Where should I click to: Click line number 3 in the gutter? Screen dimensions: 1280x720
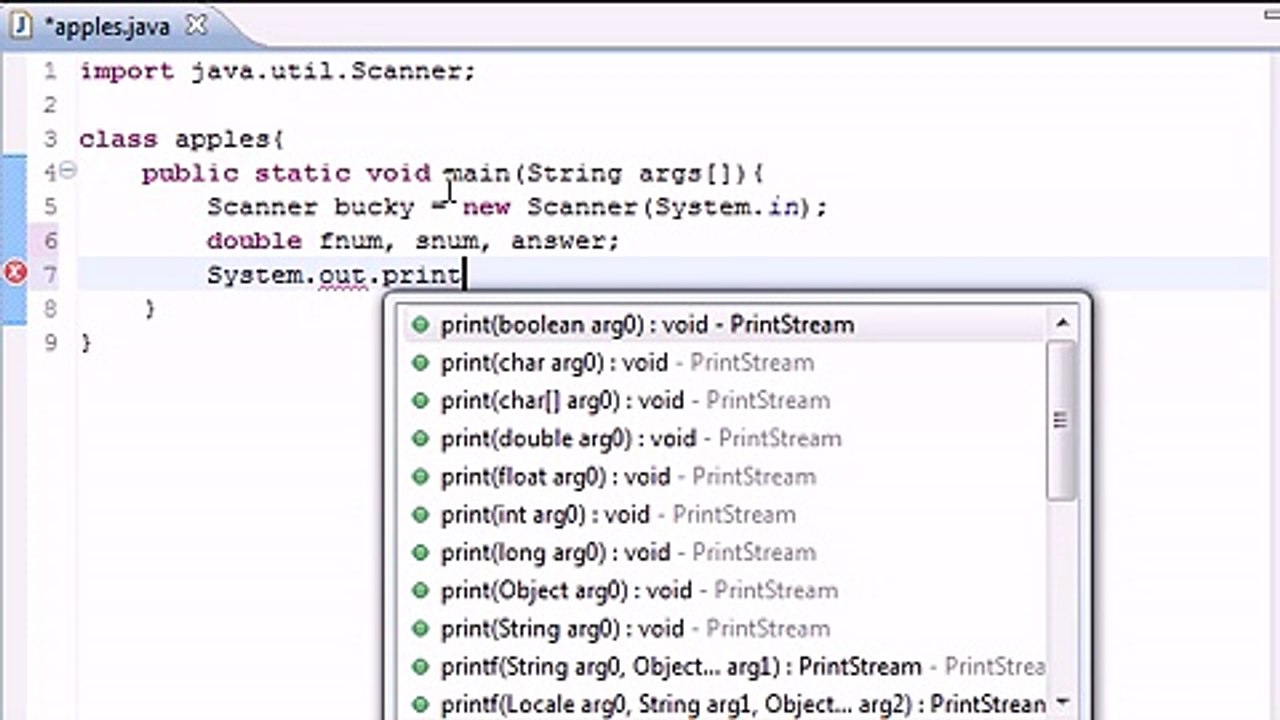[50, 139]
